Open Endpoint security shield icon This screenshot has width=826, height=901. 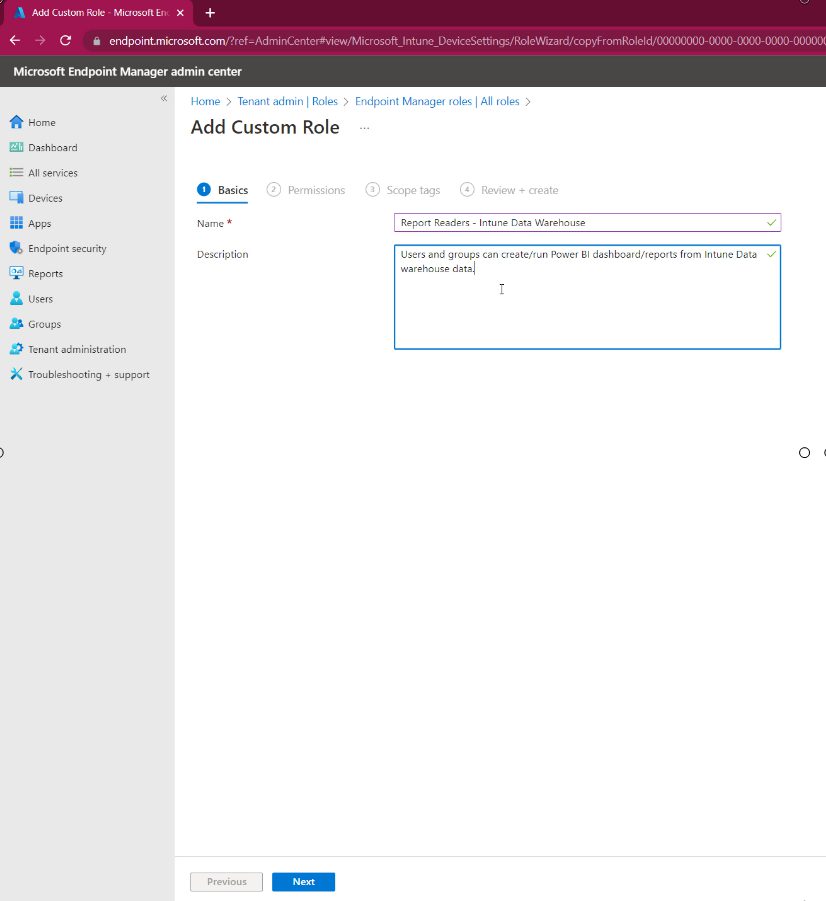pos(16,248)
